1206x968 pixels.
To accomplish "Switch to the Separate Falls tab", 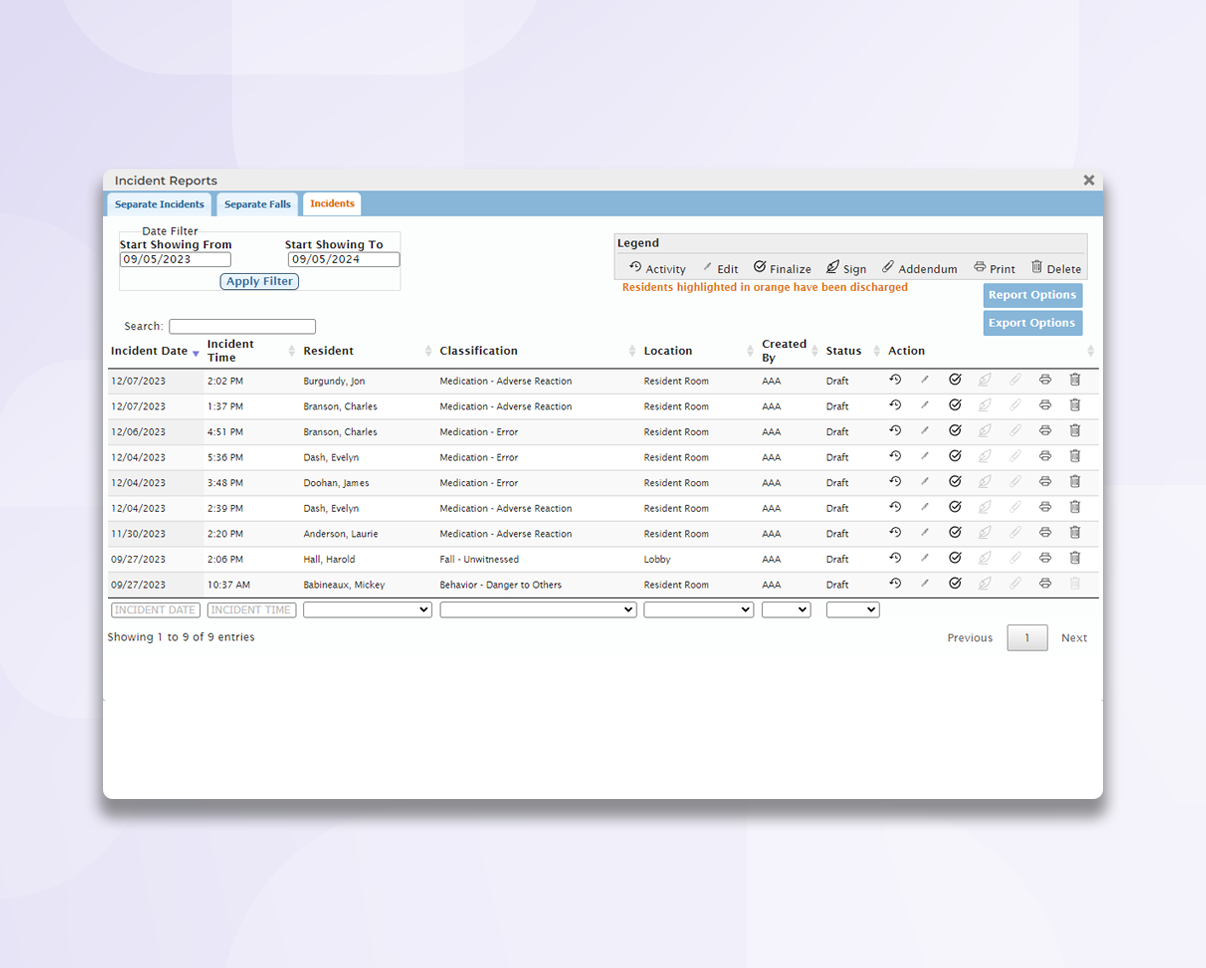I will pyautogui.click(x=258, y=204).
